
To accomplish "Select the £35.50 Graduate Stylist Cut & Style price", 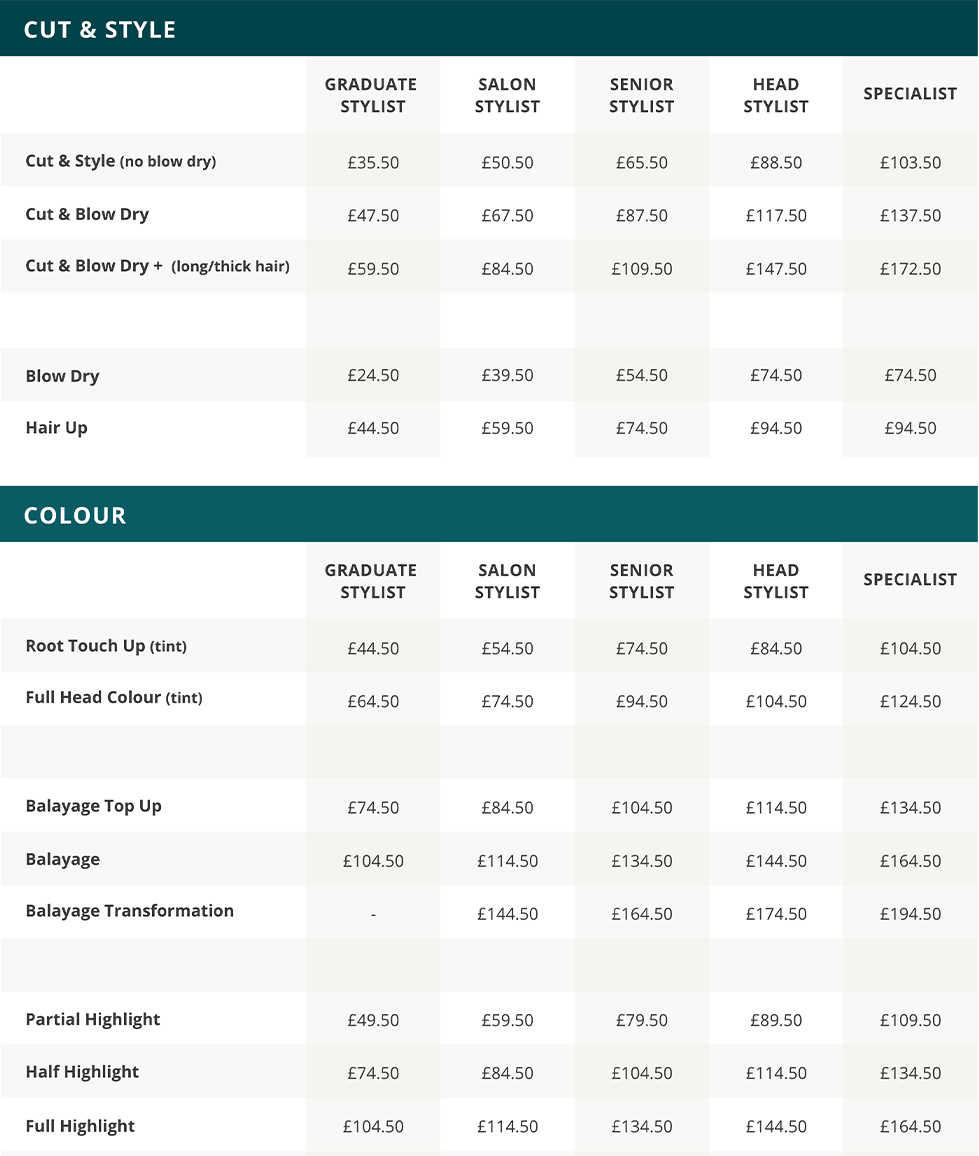I will [373, 162].
